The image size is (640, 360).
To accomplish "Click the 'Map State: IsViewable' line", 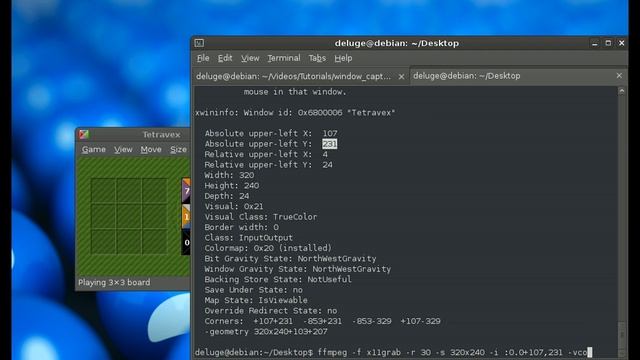I will click(256, 300).
